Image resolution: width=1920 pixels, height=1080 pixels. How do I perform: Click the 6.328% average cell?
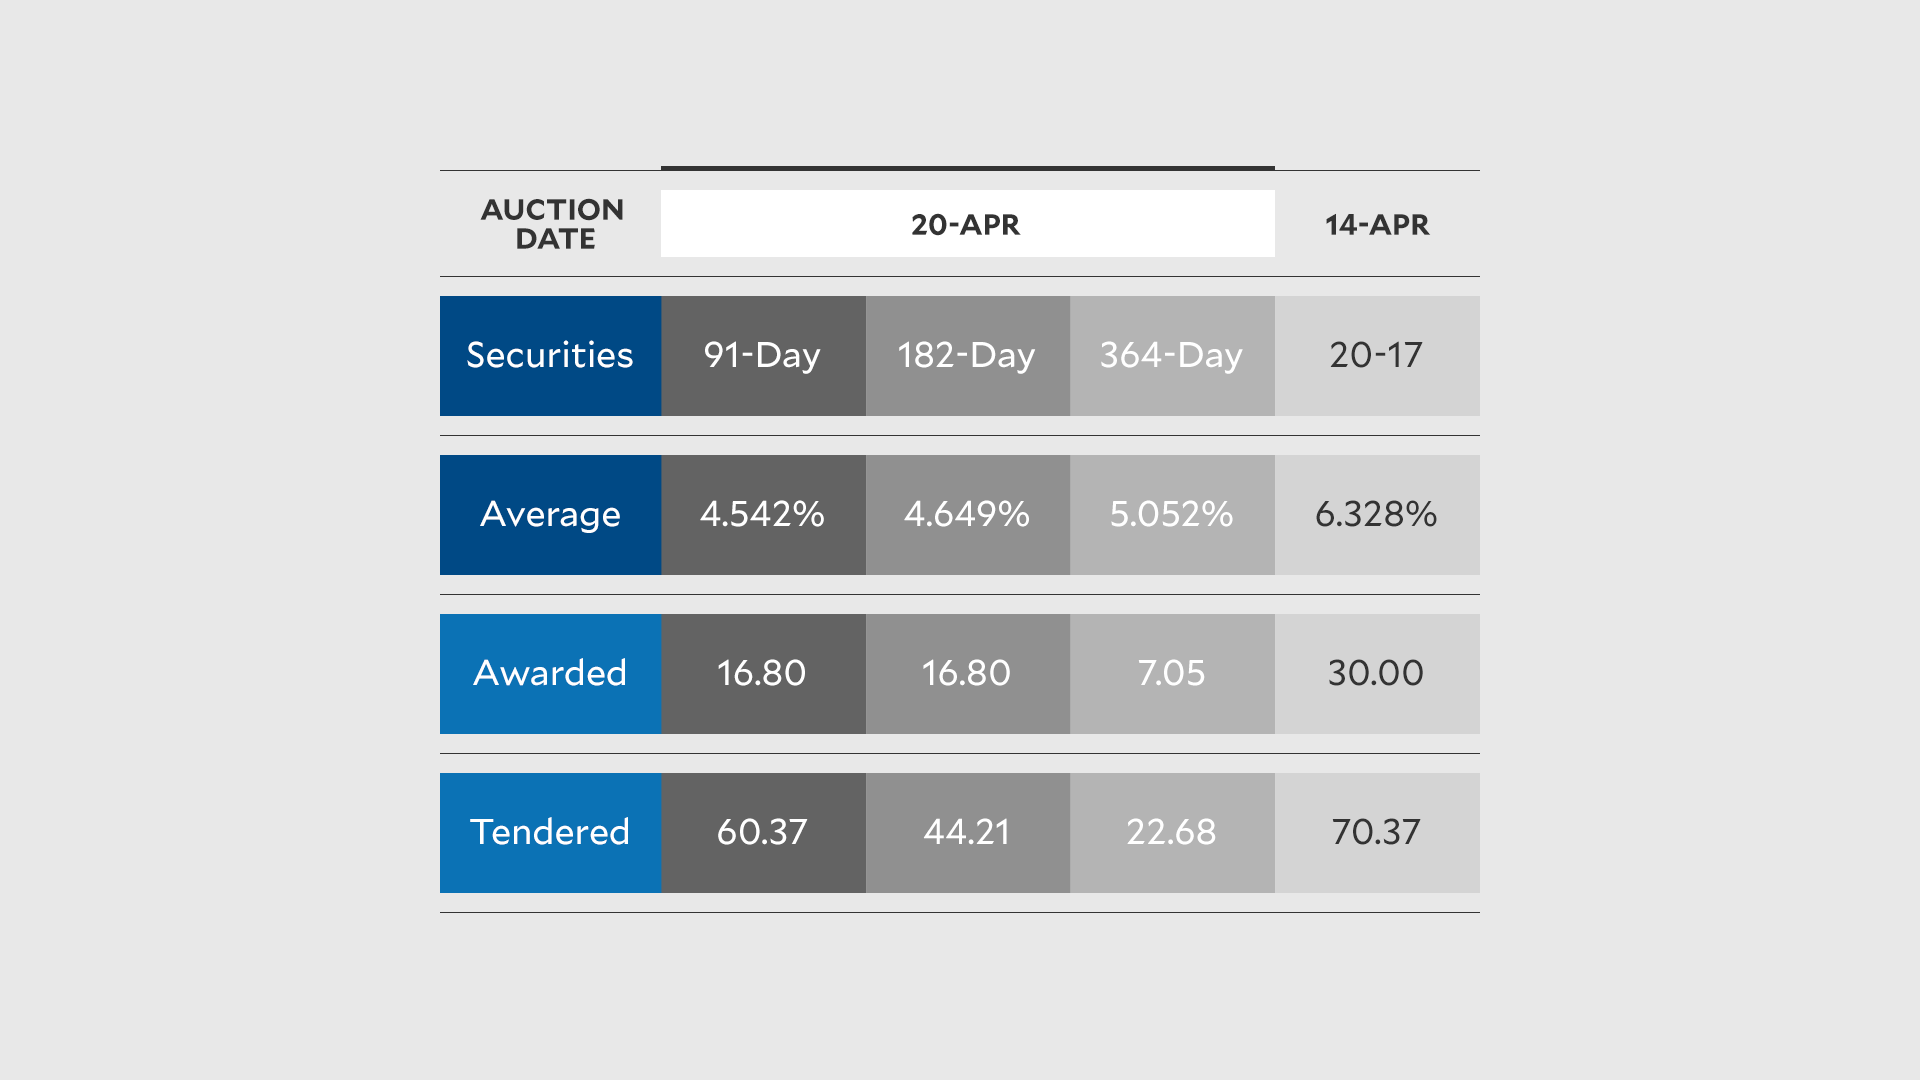coord(1377,515)
